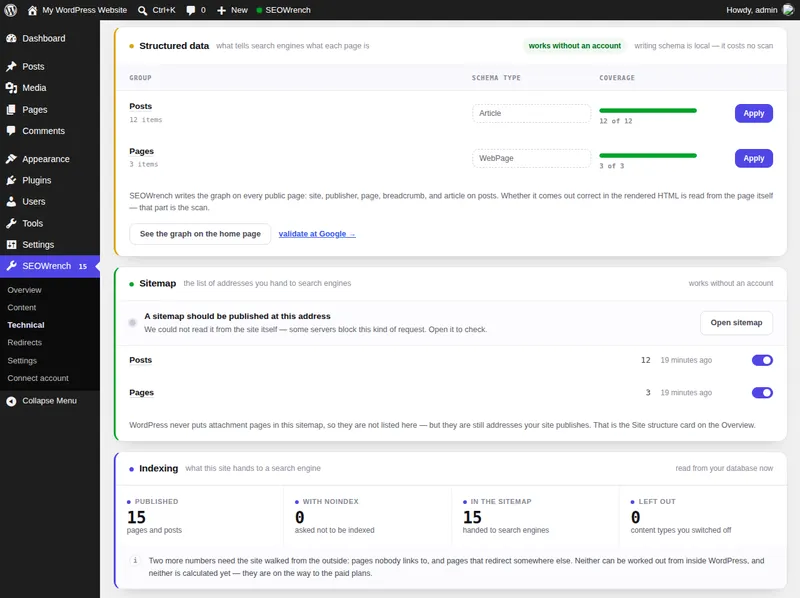The width and height of the screenshot is (800, 598).
Task: Click the Posts coverage progress bar
Action: (x=647, y=111)
